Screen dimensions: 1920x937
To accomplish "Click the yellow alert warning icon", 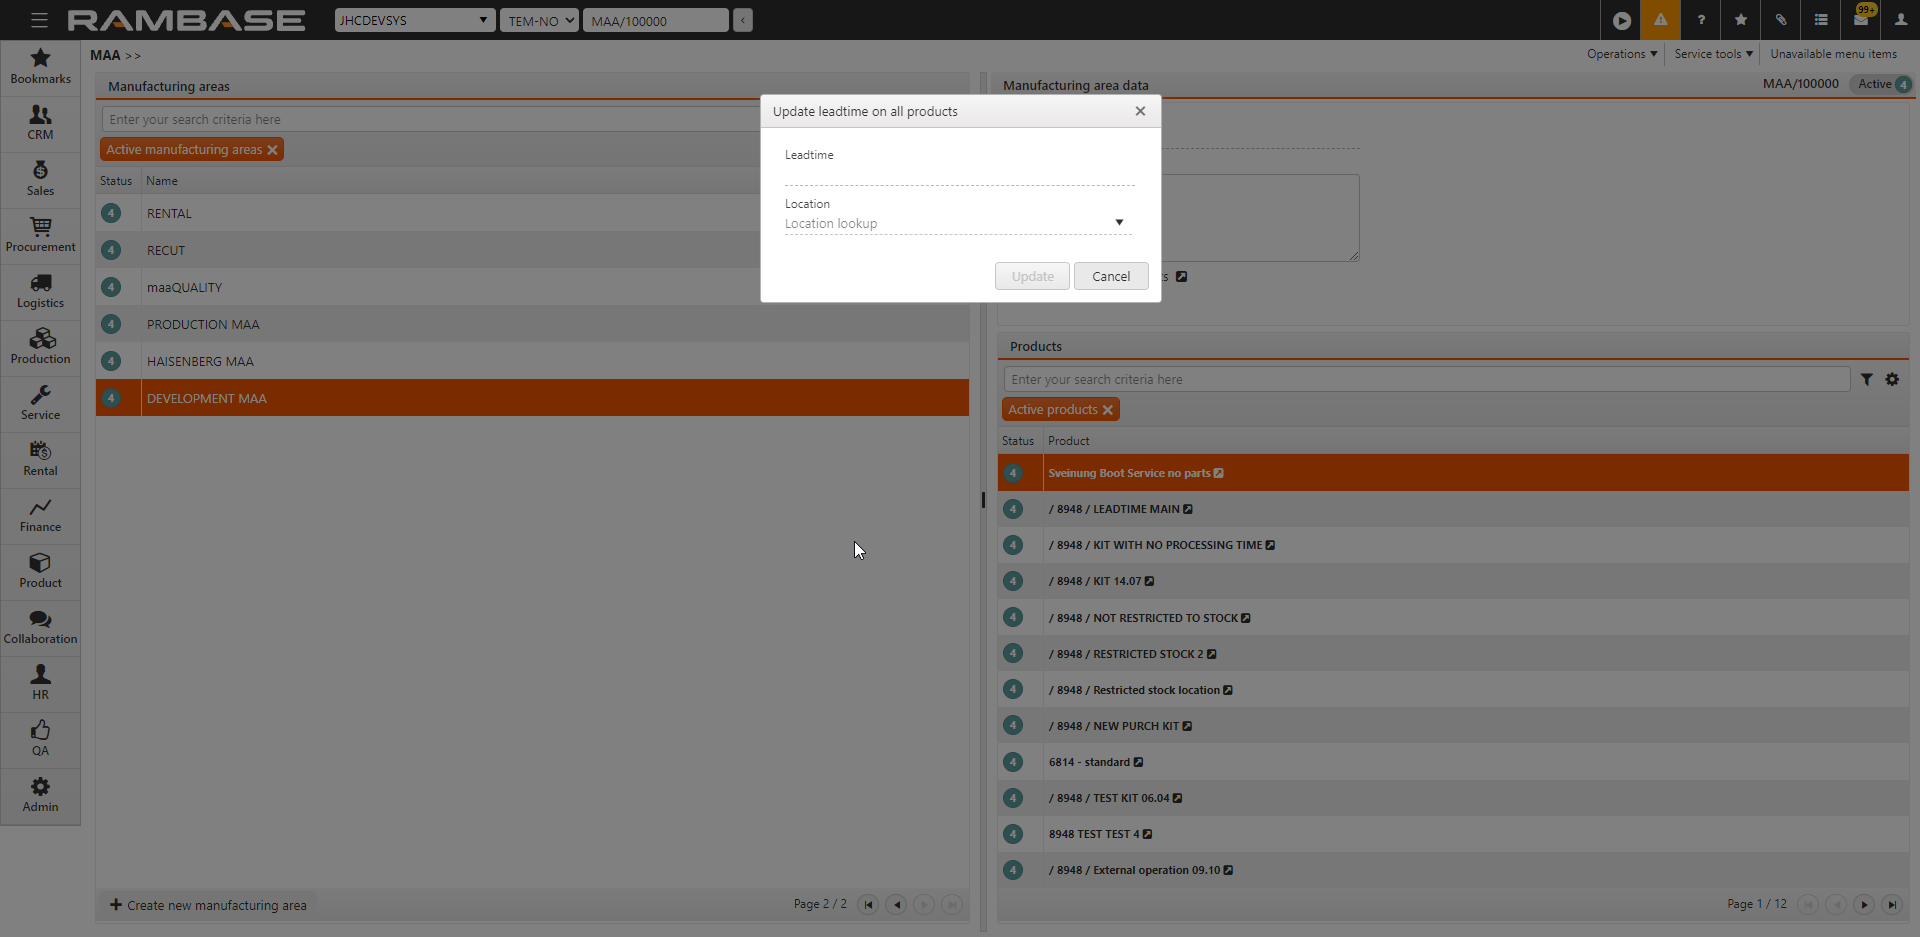I will click(x=1660, y=20).
